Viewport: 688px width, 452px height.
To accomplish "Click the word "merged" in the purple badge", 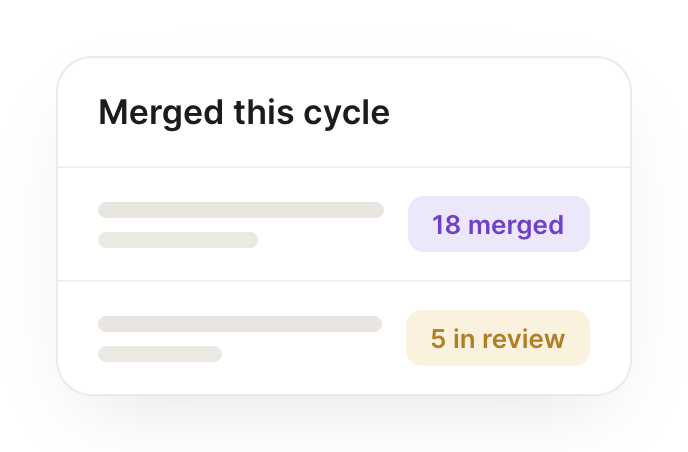I will coord(516,226).
